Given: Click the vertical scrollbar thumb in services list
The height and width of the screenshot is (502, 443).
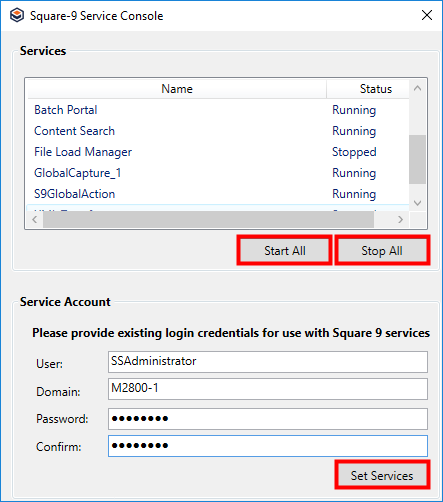Looking at the screenshot, I should (417, 159).
